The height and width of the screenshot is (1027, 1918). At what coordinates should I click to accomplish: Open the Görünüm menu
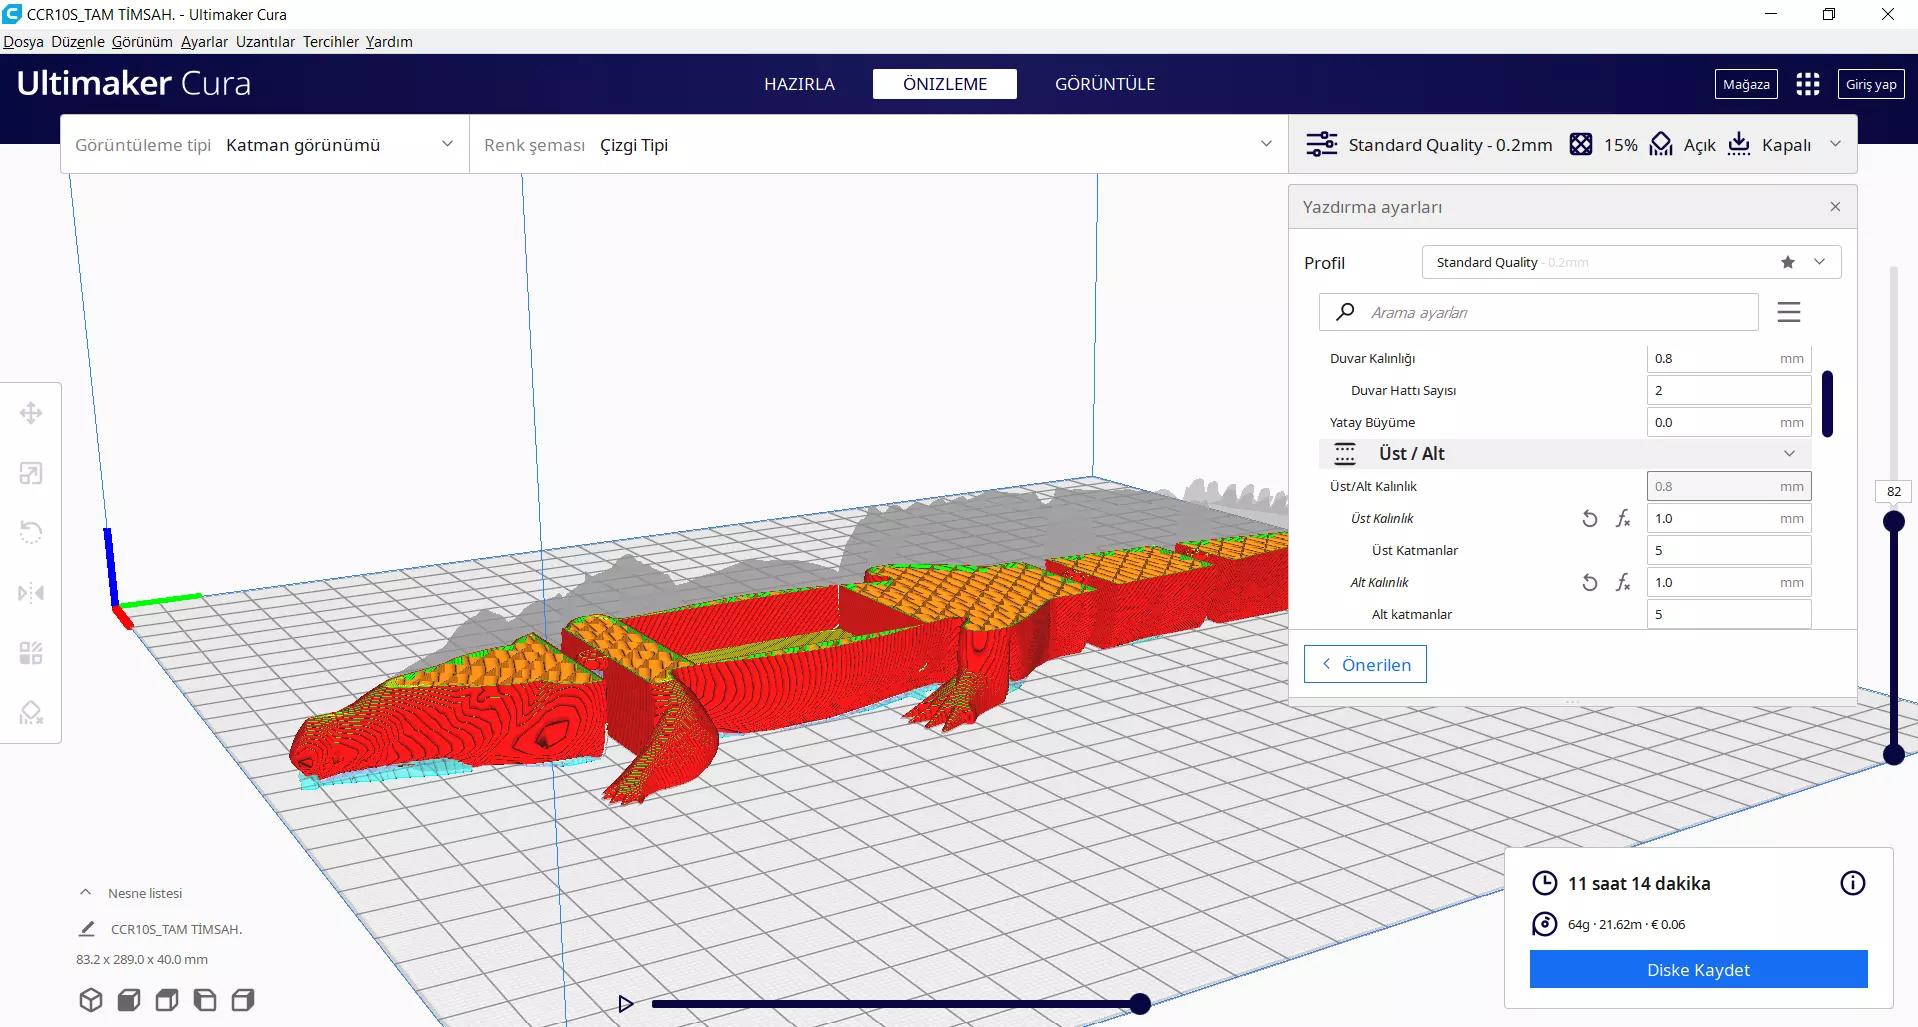142,42
